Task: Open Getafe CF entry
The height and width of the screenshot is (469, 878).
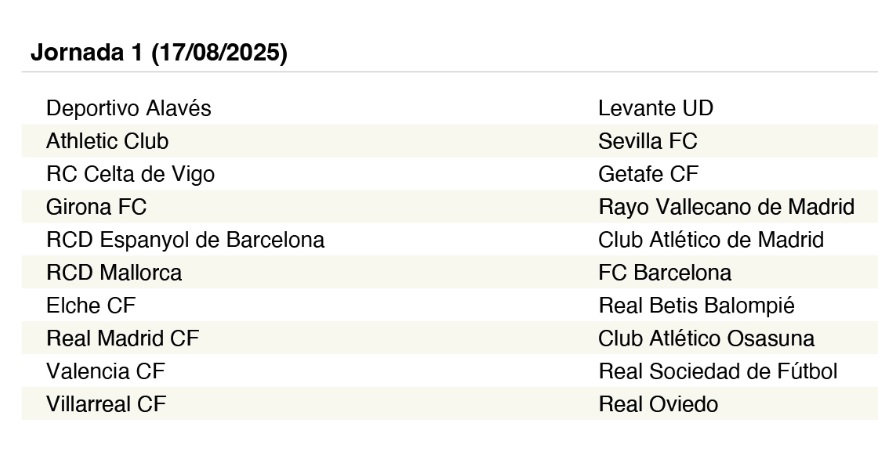Action: [x=648, y=174]
